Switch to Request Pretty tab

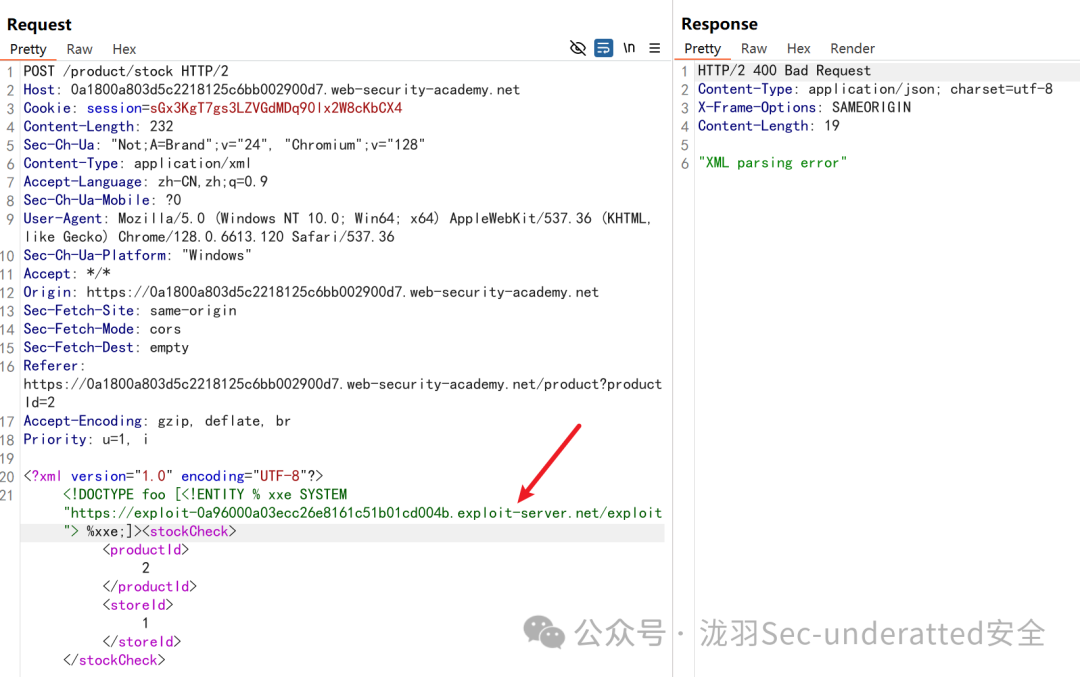[28, 49]
